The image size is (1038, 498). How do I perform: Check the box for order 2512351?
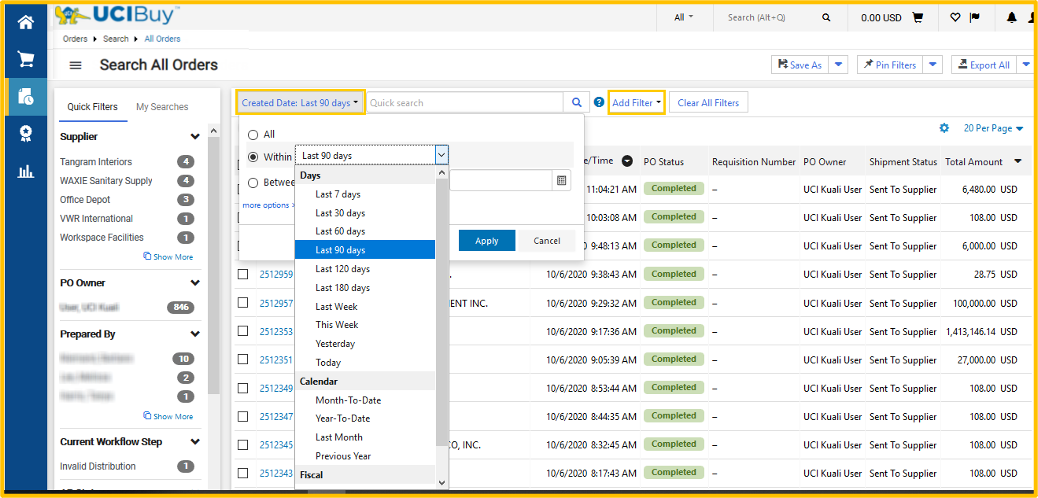243,359
